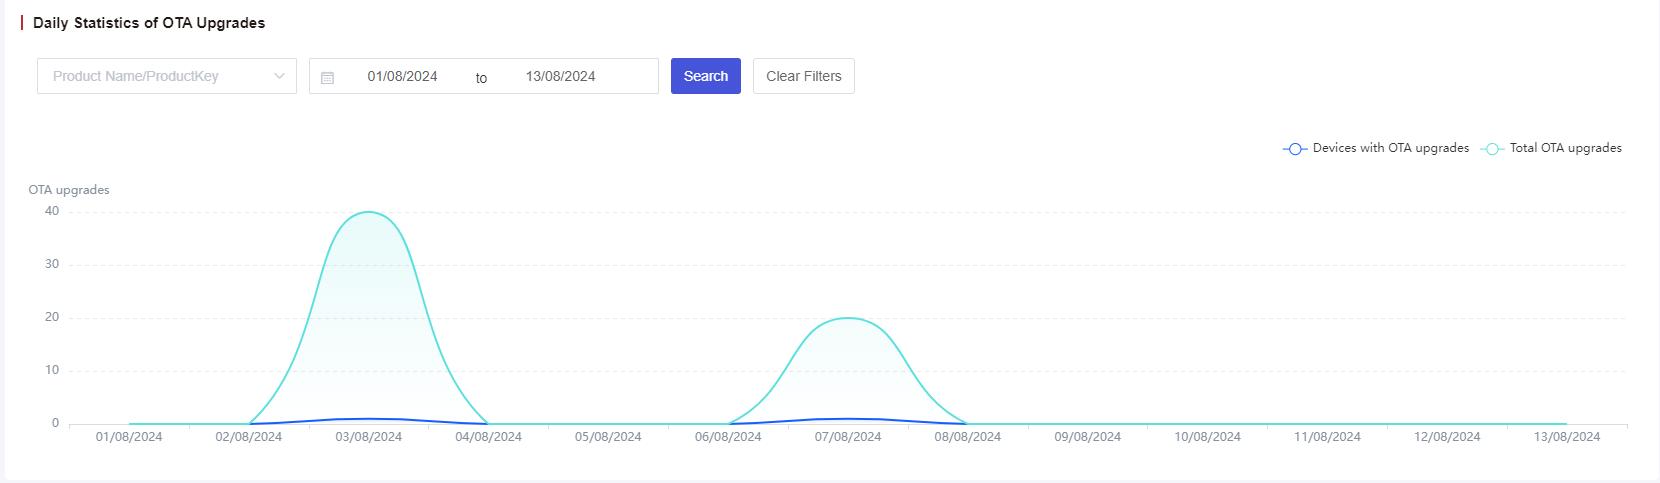Click the Total OTA upgrades peak at 03/08/2024
Screen dimensions: 1660x483
[369, 212]
